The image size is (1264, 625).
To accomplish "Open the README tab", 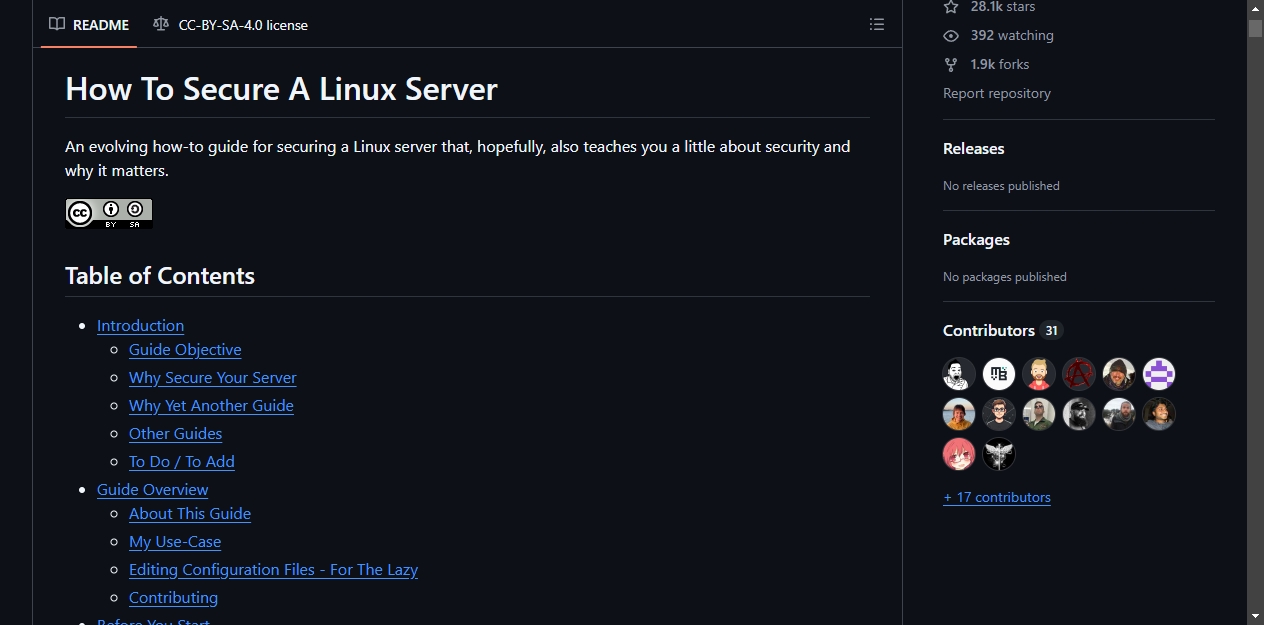I will (x=89, y=25).
